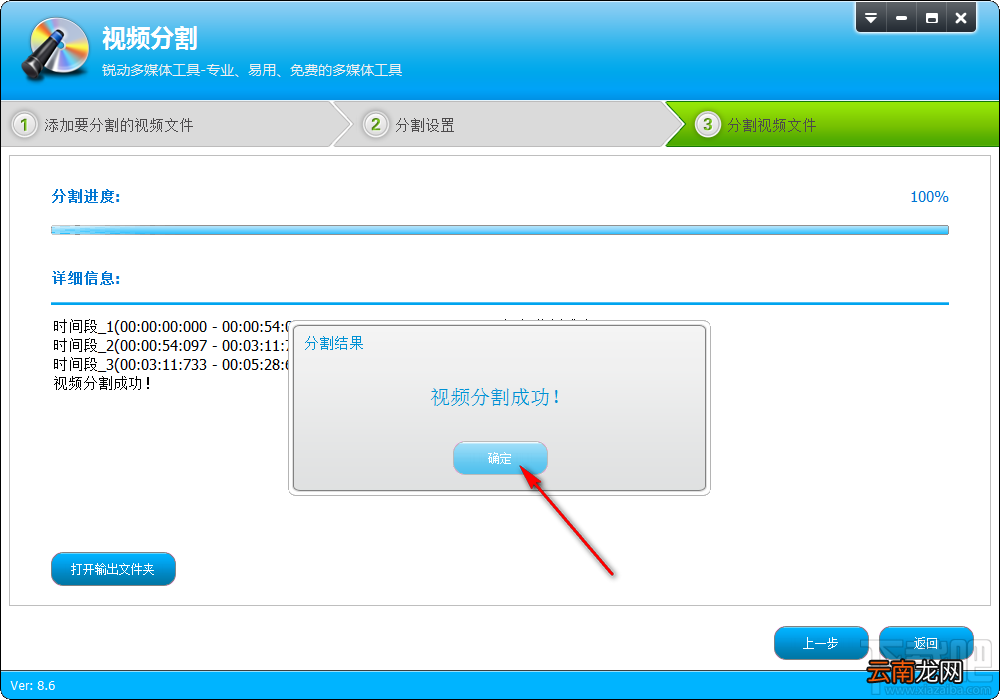
Task: Click the 100% progress value
Action: tap(929, 197)
